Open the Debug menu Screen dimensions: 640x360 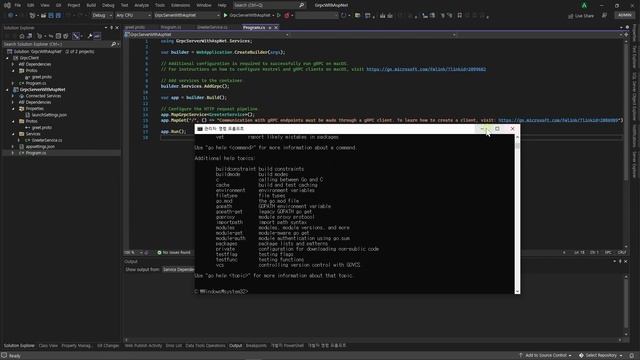[108, 5]
